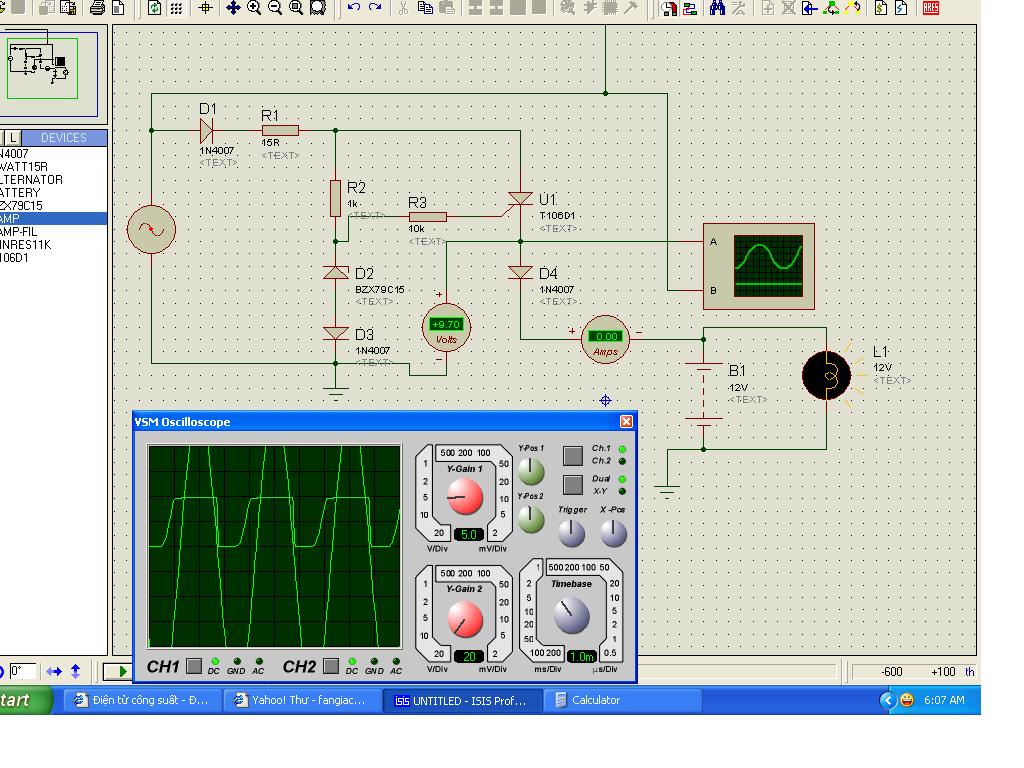Click the DEVICES selector header
The image size is (1024, 768).
tap(63, 138)
